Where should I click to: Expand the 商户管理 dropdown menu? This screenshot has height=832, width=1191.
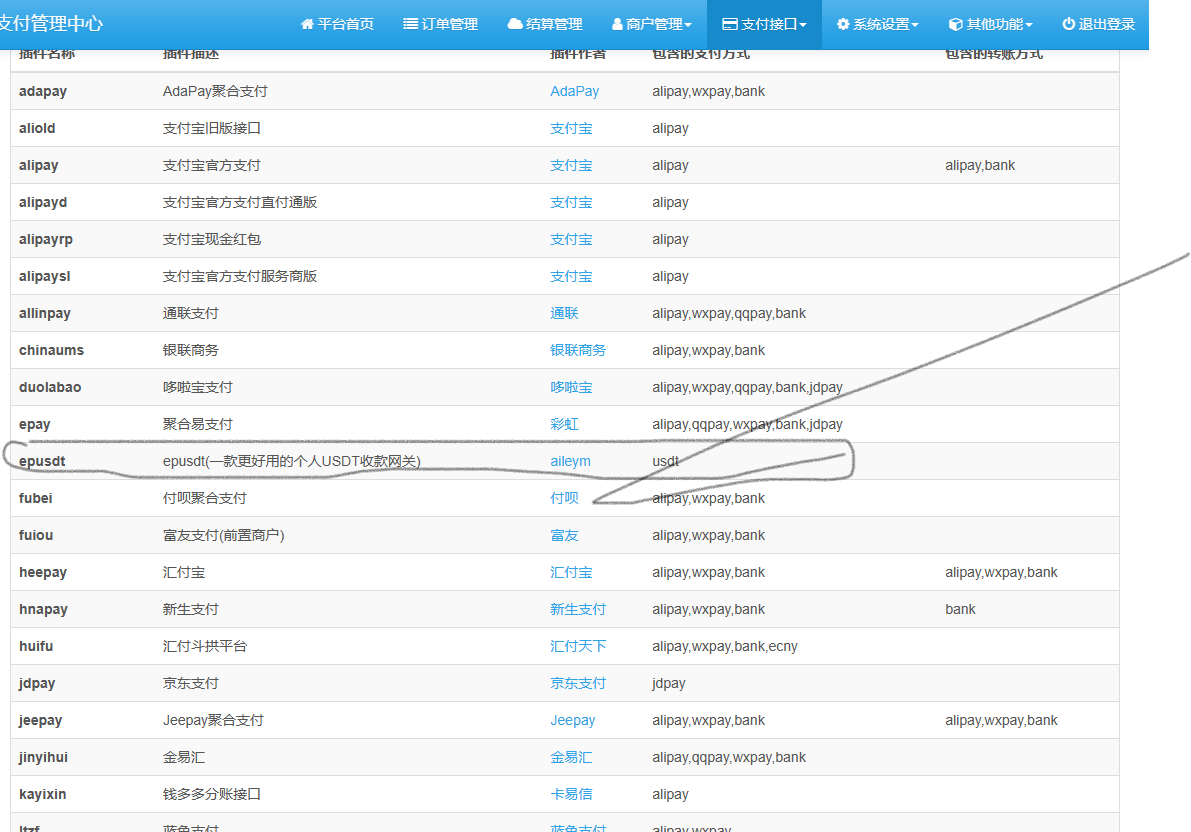(x=652, y=24)
